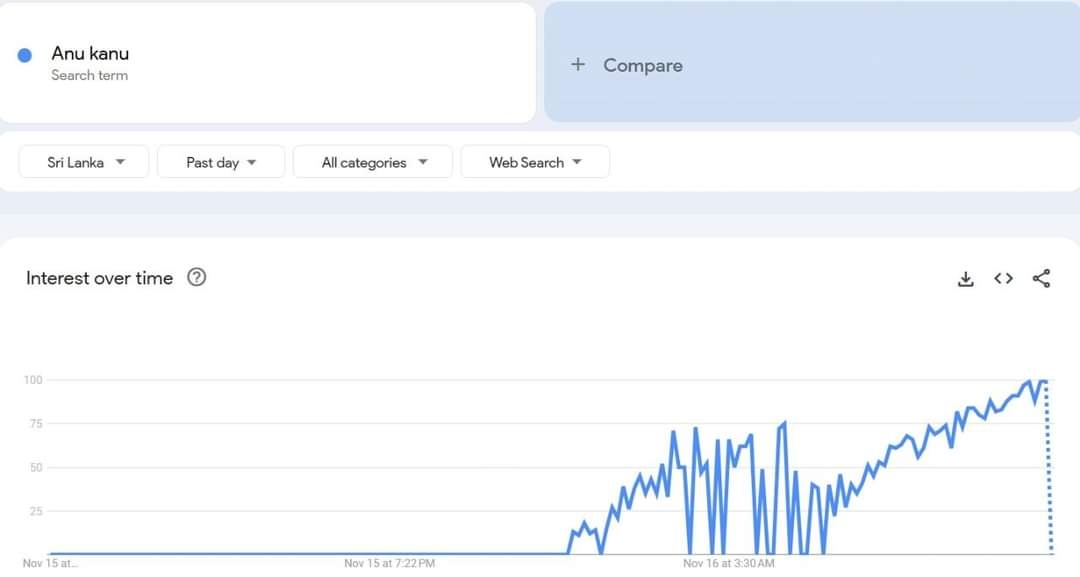This screenshot has width=1080, height=577.
Task: Open the Web Search type dropdown
Action: point(535,162)
